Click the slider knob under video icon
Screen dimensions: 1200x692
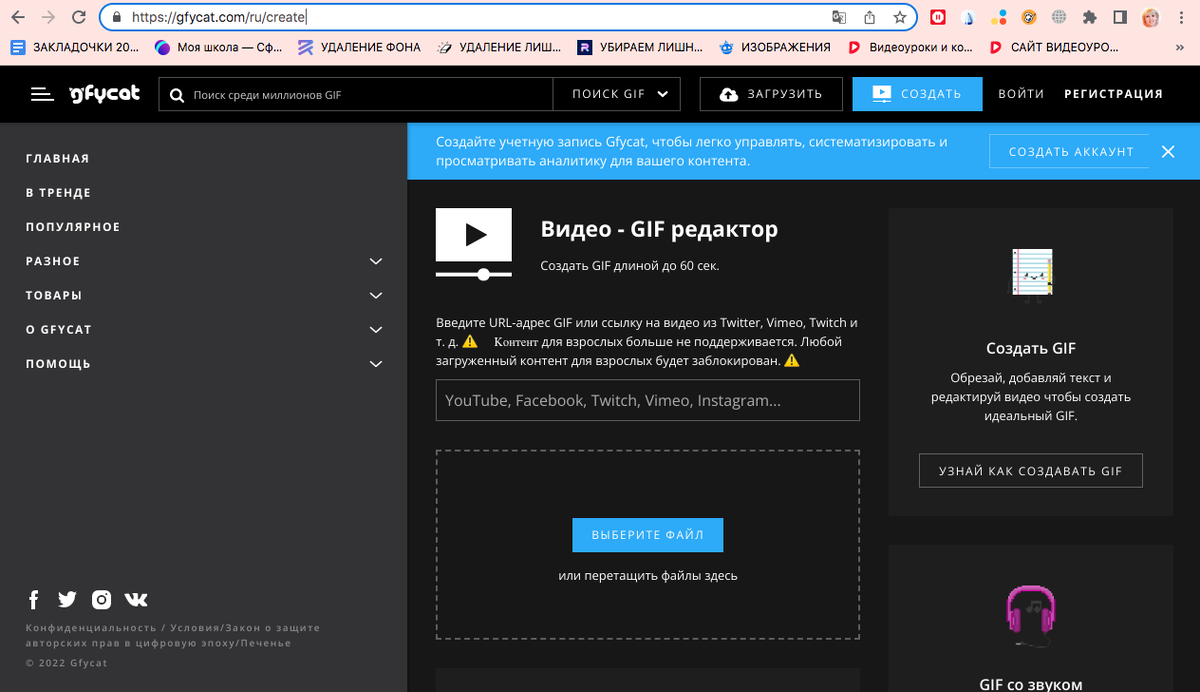pyautogui.click(x=484, y=274)
